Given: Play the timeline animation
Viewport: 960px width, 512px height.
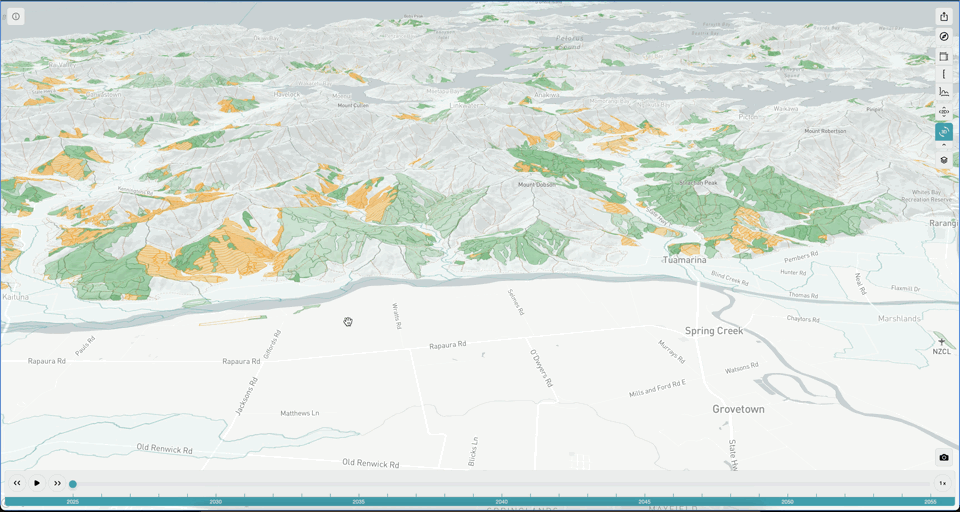Looking at the screenshot, I should (x=37, y=483).
